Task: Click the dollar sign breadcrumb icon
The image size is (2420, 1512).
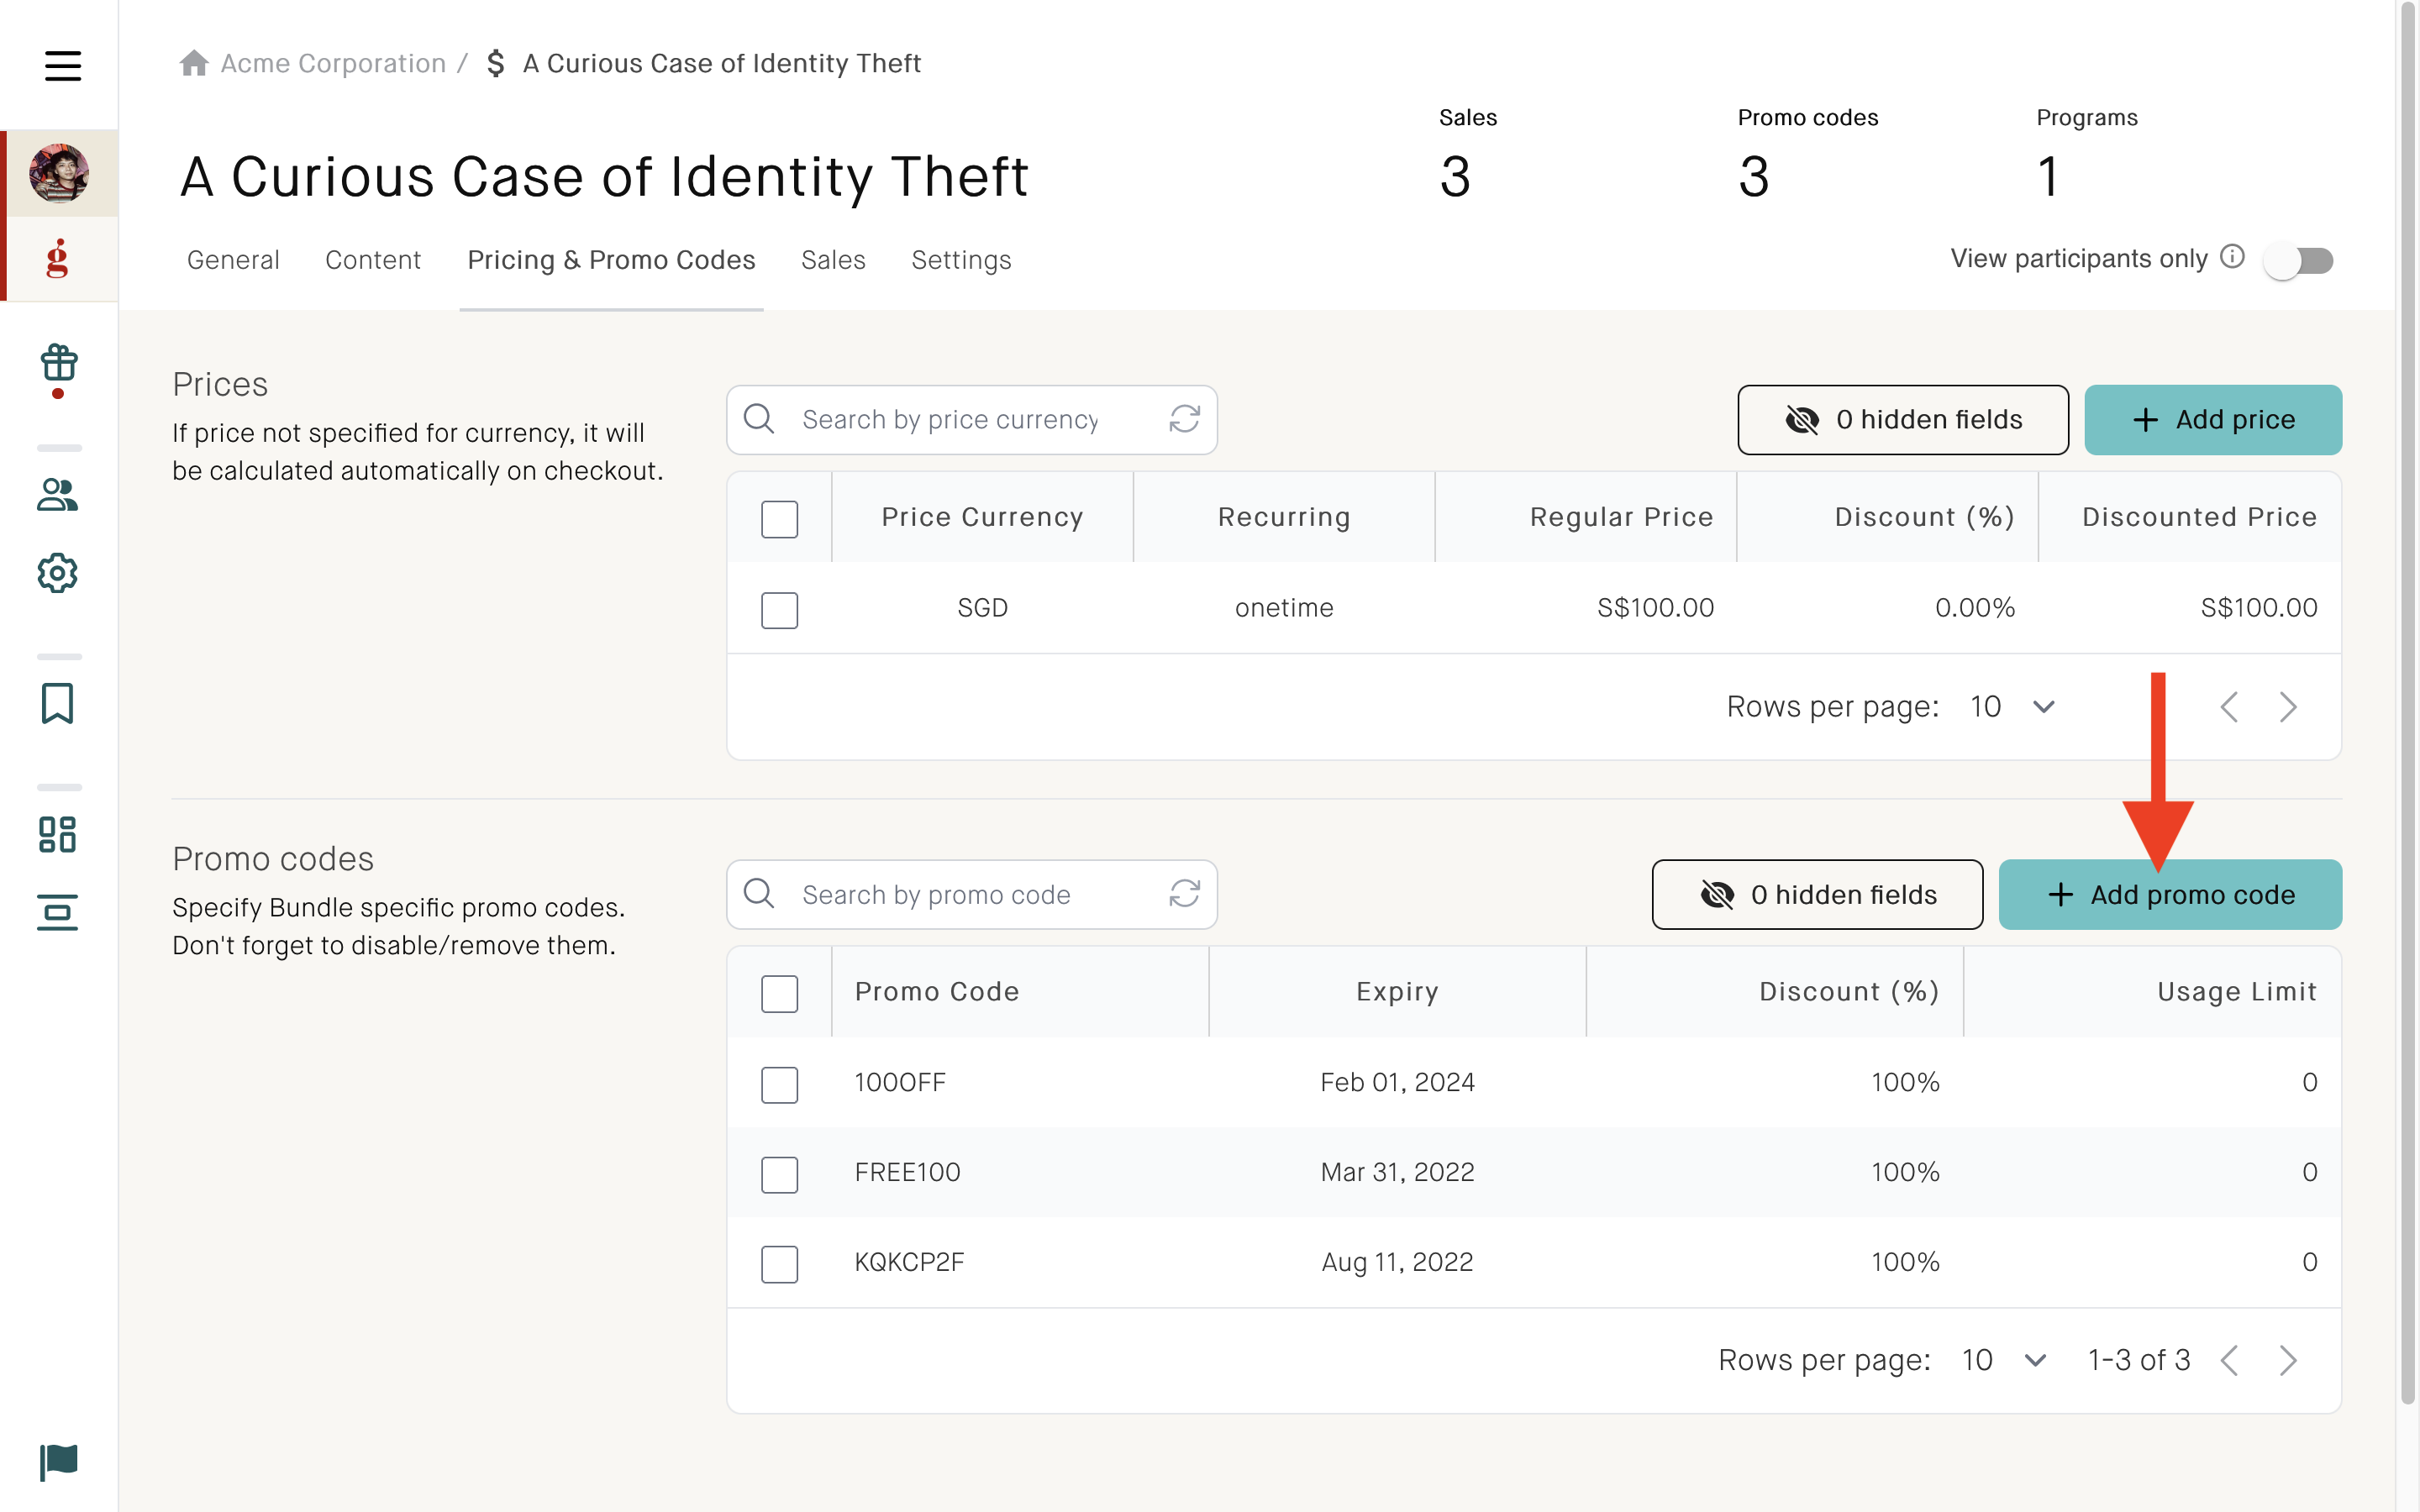Action: (x=495, y=63)
